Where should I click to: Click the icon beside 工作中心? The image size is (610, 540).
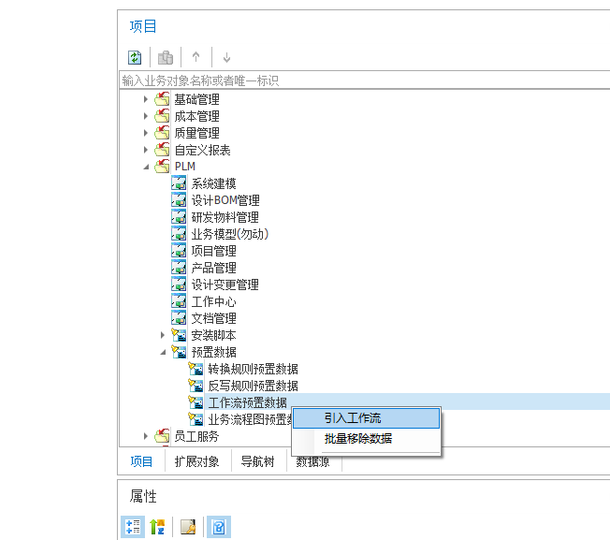tap(179, 301)
